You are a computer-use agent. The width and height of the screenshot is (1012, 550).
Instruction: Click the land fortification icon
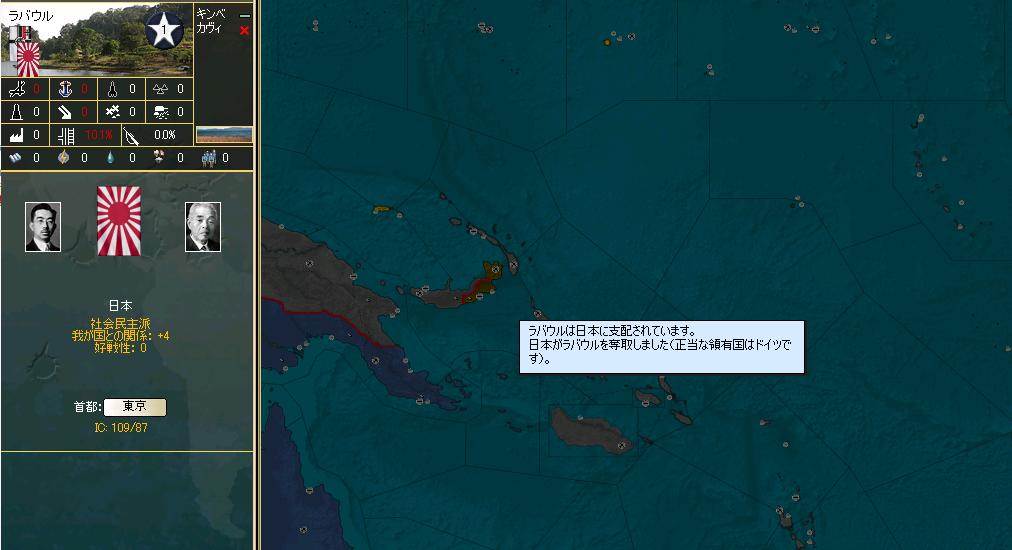click(17, 112)
